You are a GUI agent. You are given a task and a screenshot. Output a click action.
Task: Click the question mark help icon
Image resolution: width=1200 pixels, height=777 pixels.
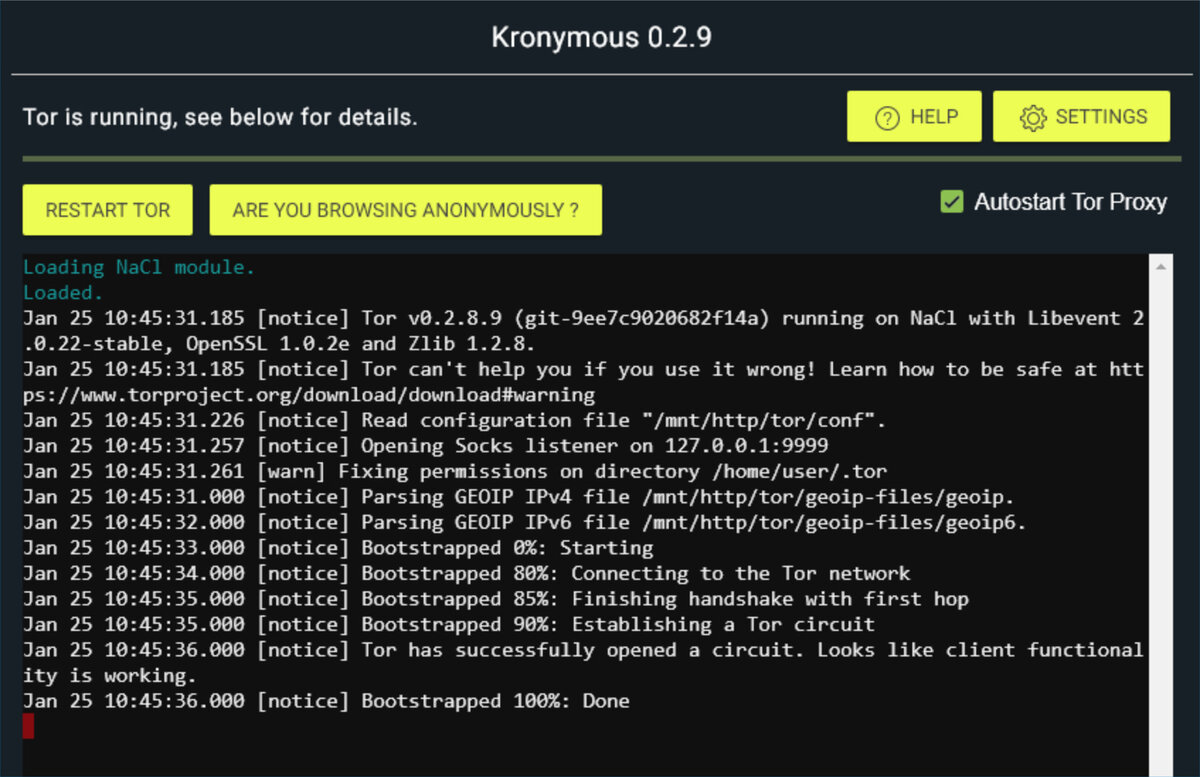pyautogui.click(x=887, y=117)
